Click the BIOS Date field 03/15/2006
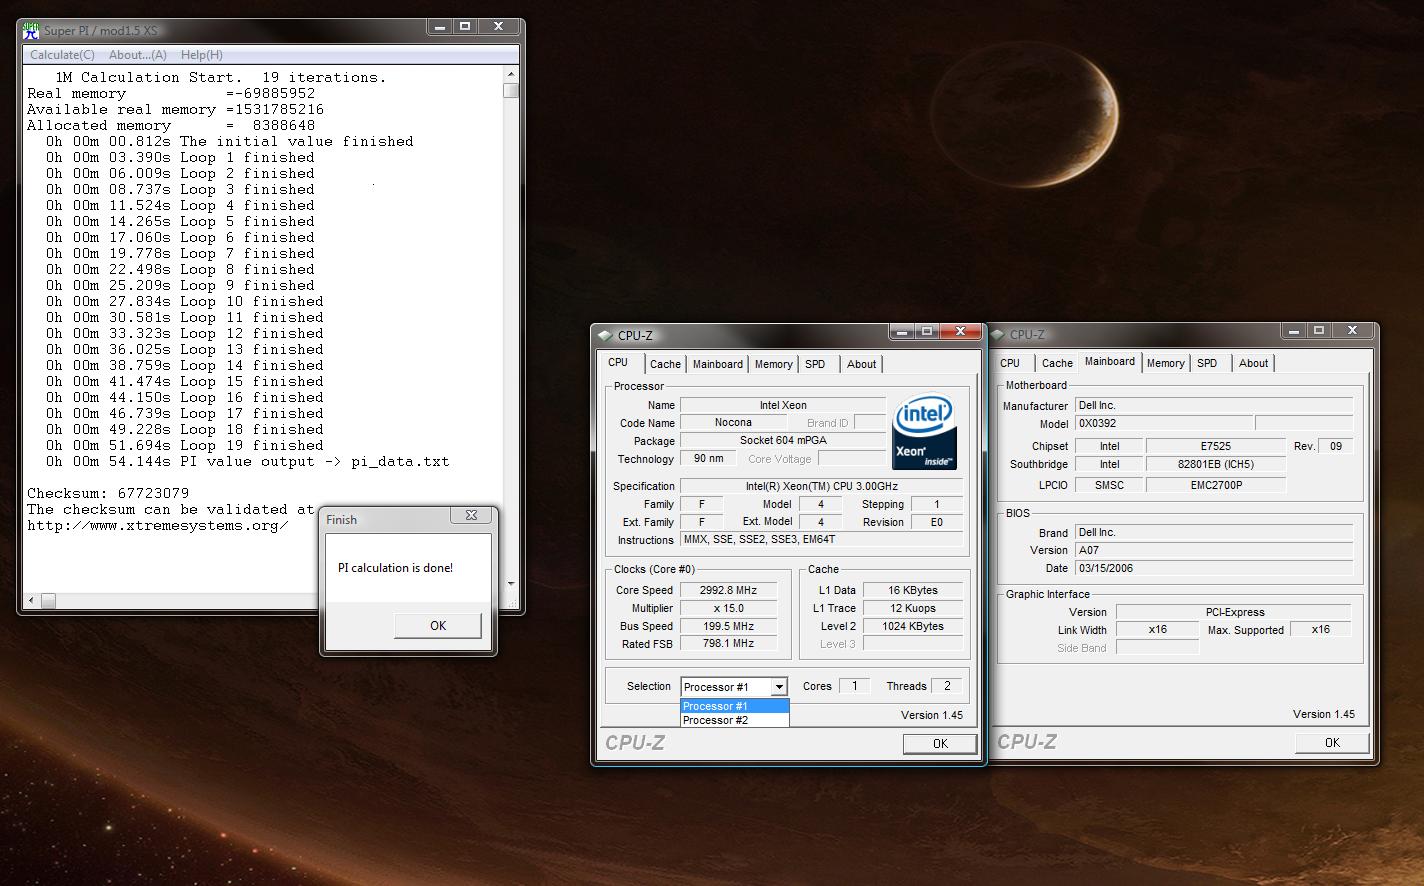 1214,568
